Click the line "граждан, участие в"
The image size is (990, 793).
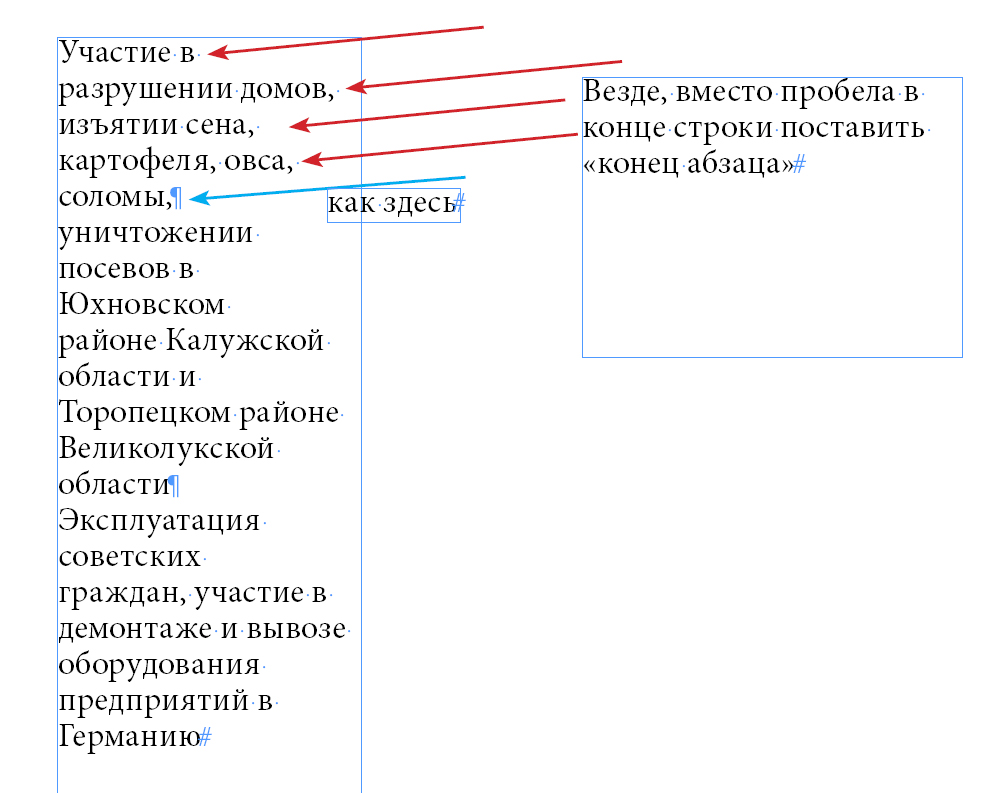(x=193, y=593)
